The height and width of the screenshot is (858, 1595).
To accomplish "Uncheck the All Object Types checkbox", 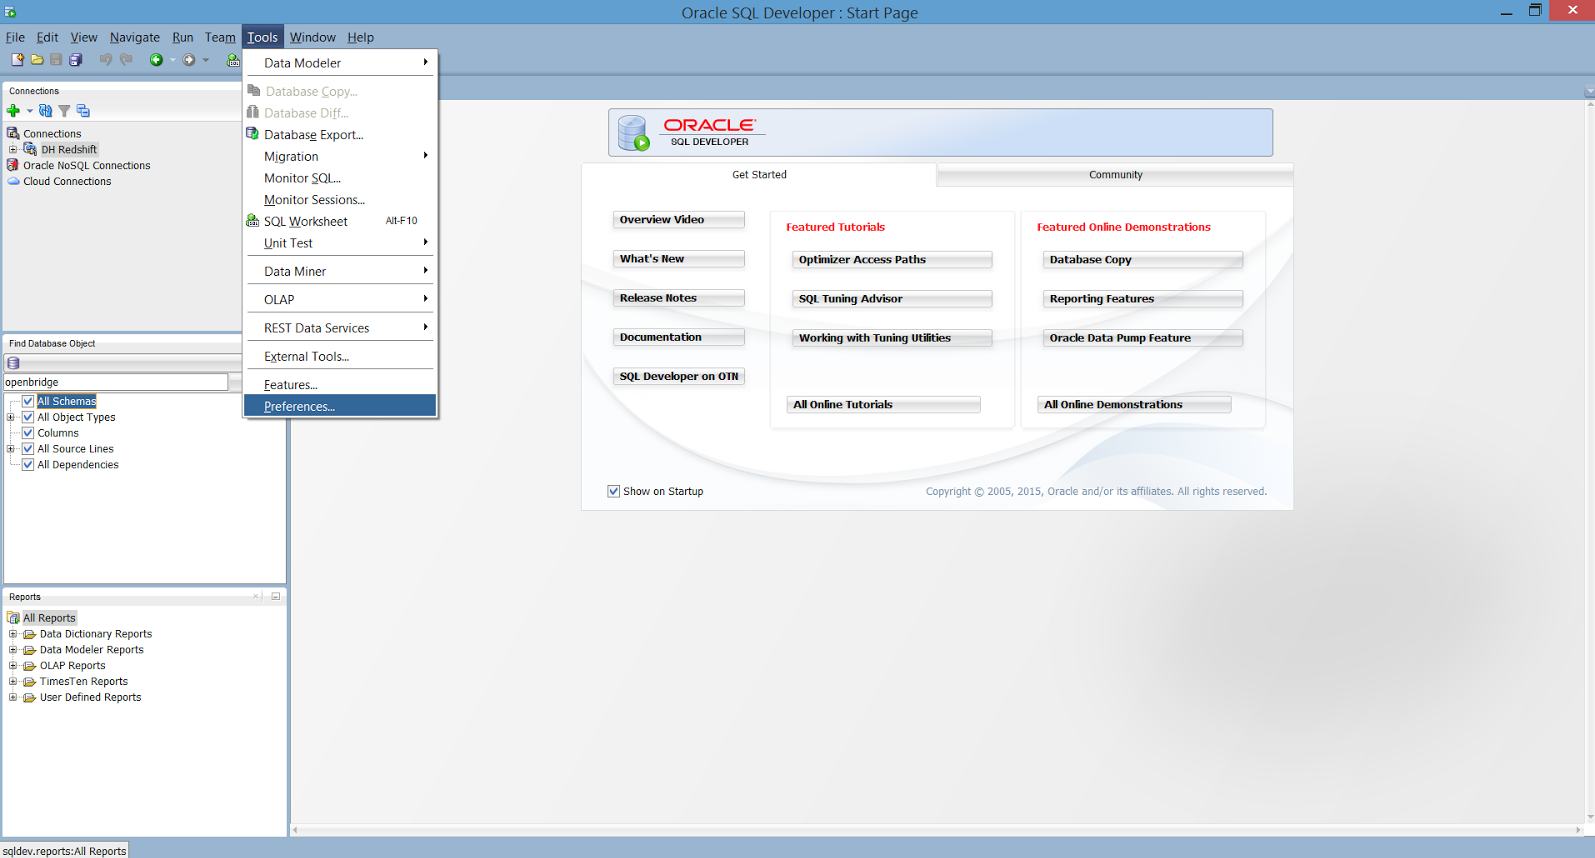I will click(28, 417).
